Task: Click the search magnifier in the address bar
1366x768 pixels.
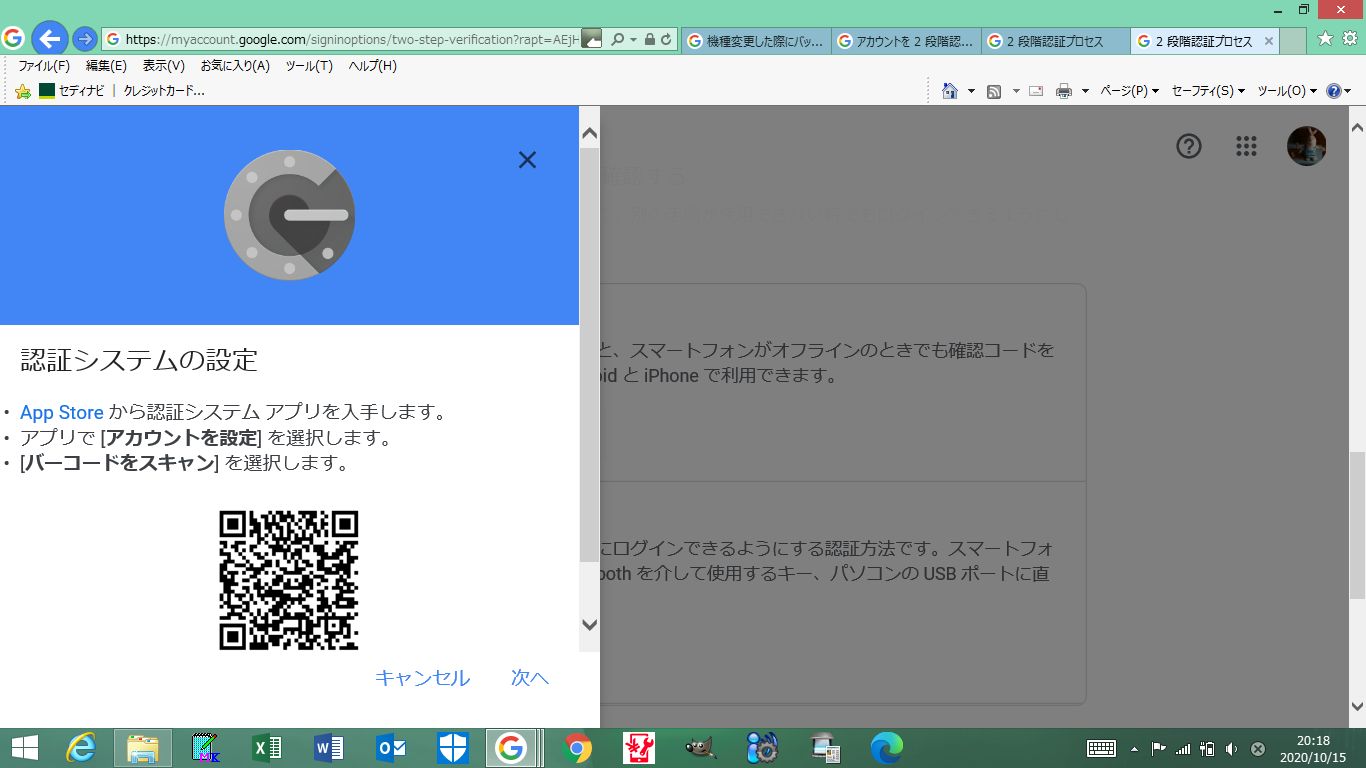Action: [x=617, y=40]
